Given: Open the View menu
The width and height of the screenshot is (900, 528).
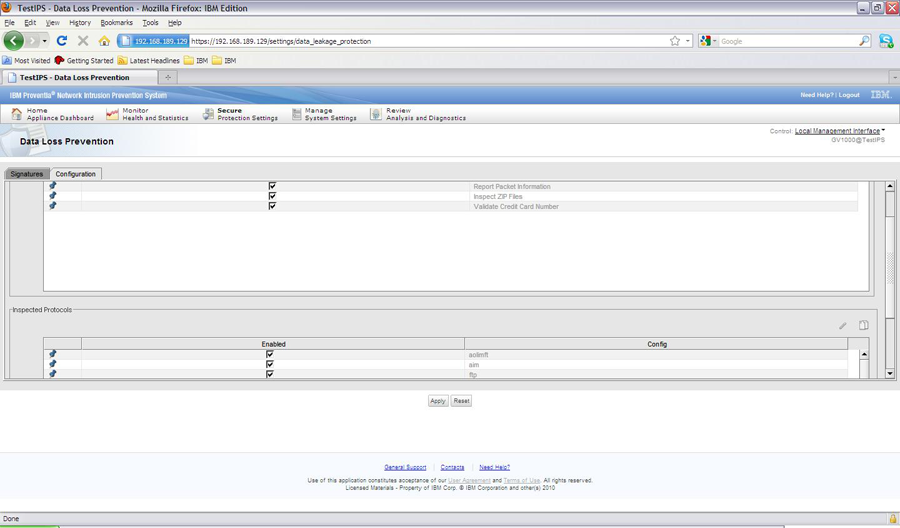Looking at the screenshot, I should 52,22.
